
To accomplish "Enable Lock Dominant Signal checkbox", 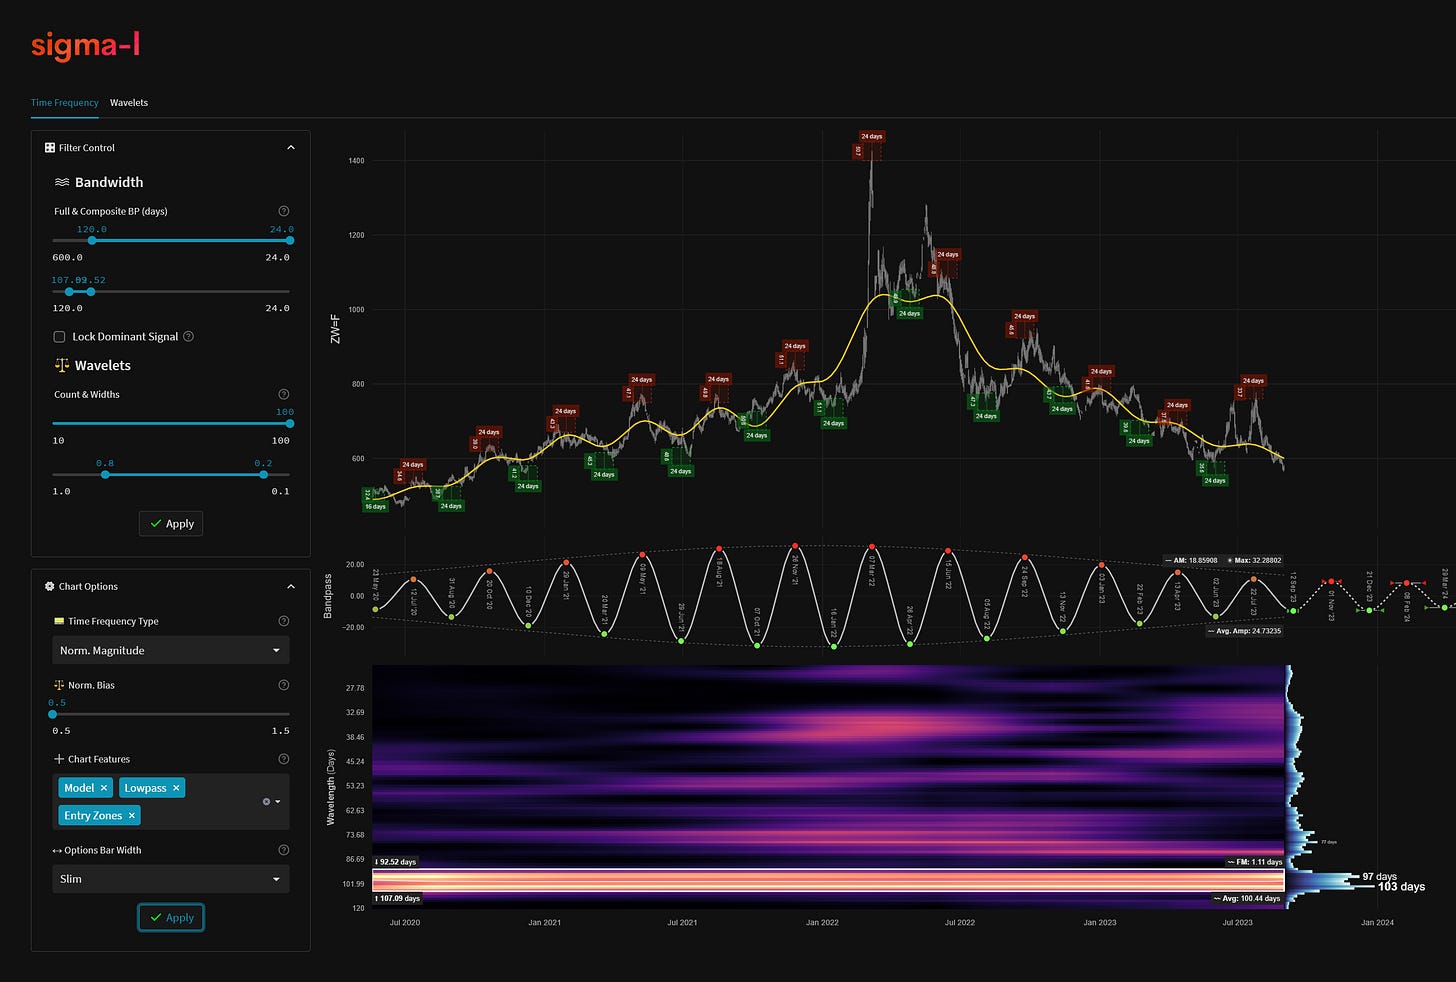I will click(59, 337).
